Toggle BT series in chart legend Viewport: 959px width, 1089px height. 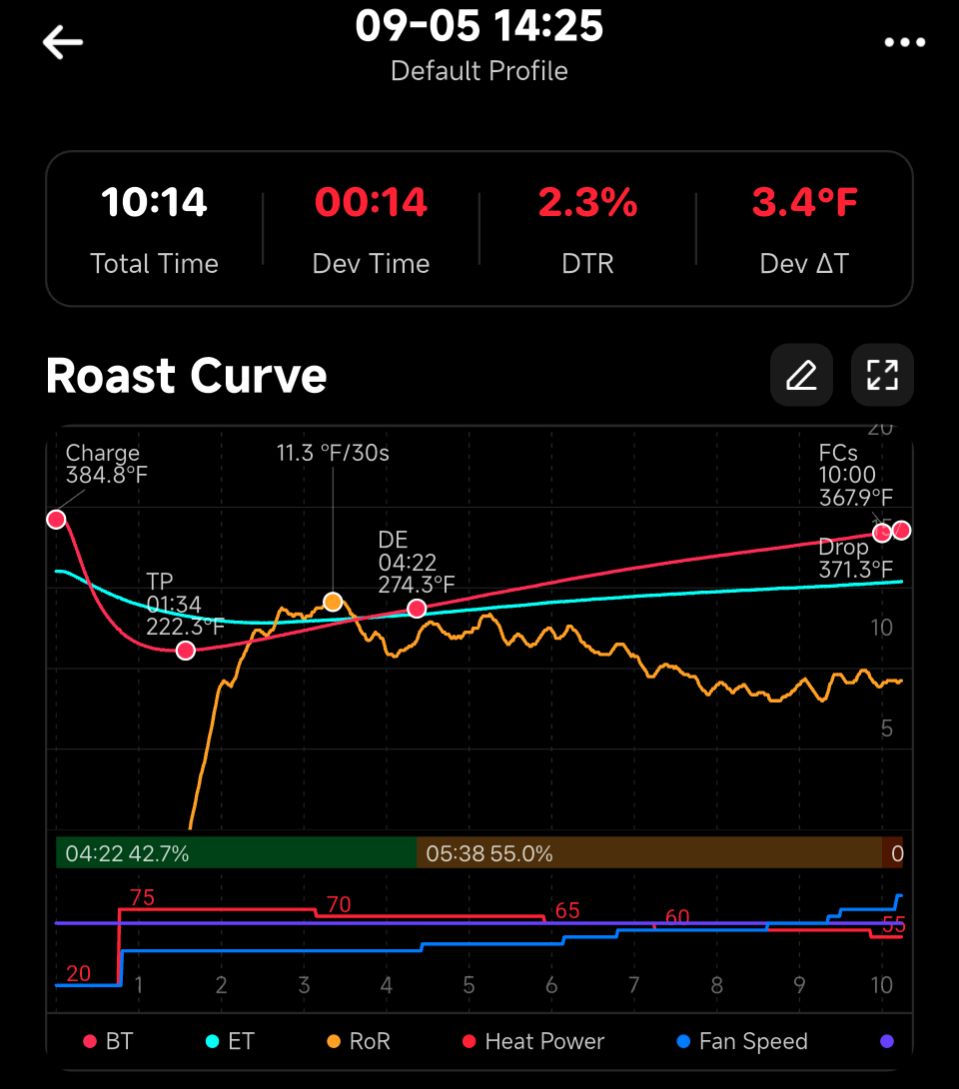(108, 1041)
